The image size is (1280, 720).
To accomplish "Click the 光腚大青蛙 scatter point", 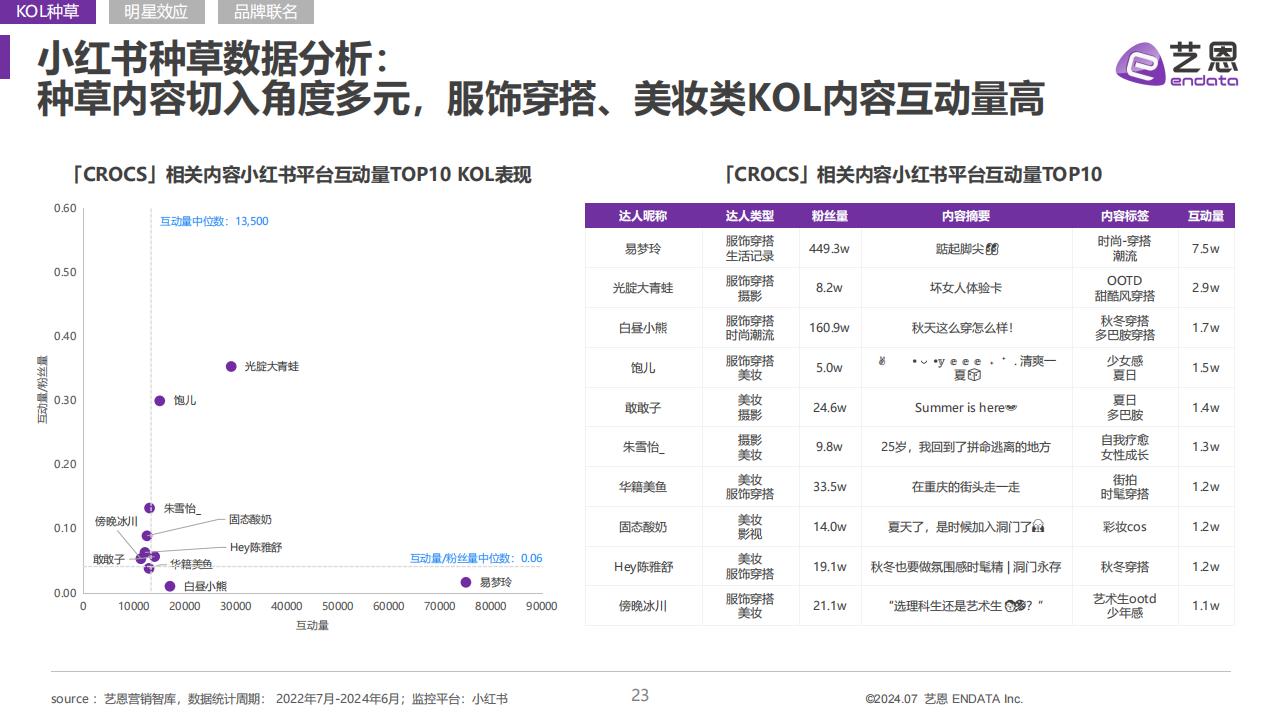I will point(231,367).
